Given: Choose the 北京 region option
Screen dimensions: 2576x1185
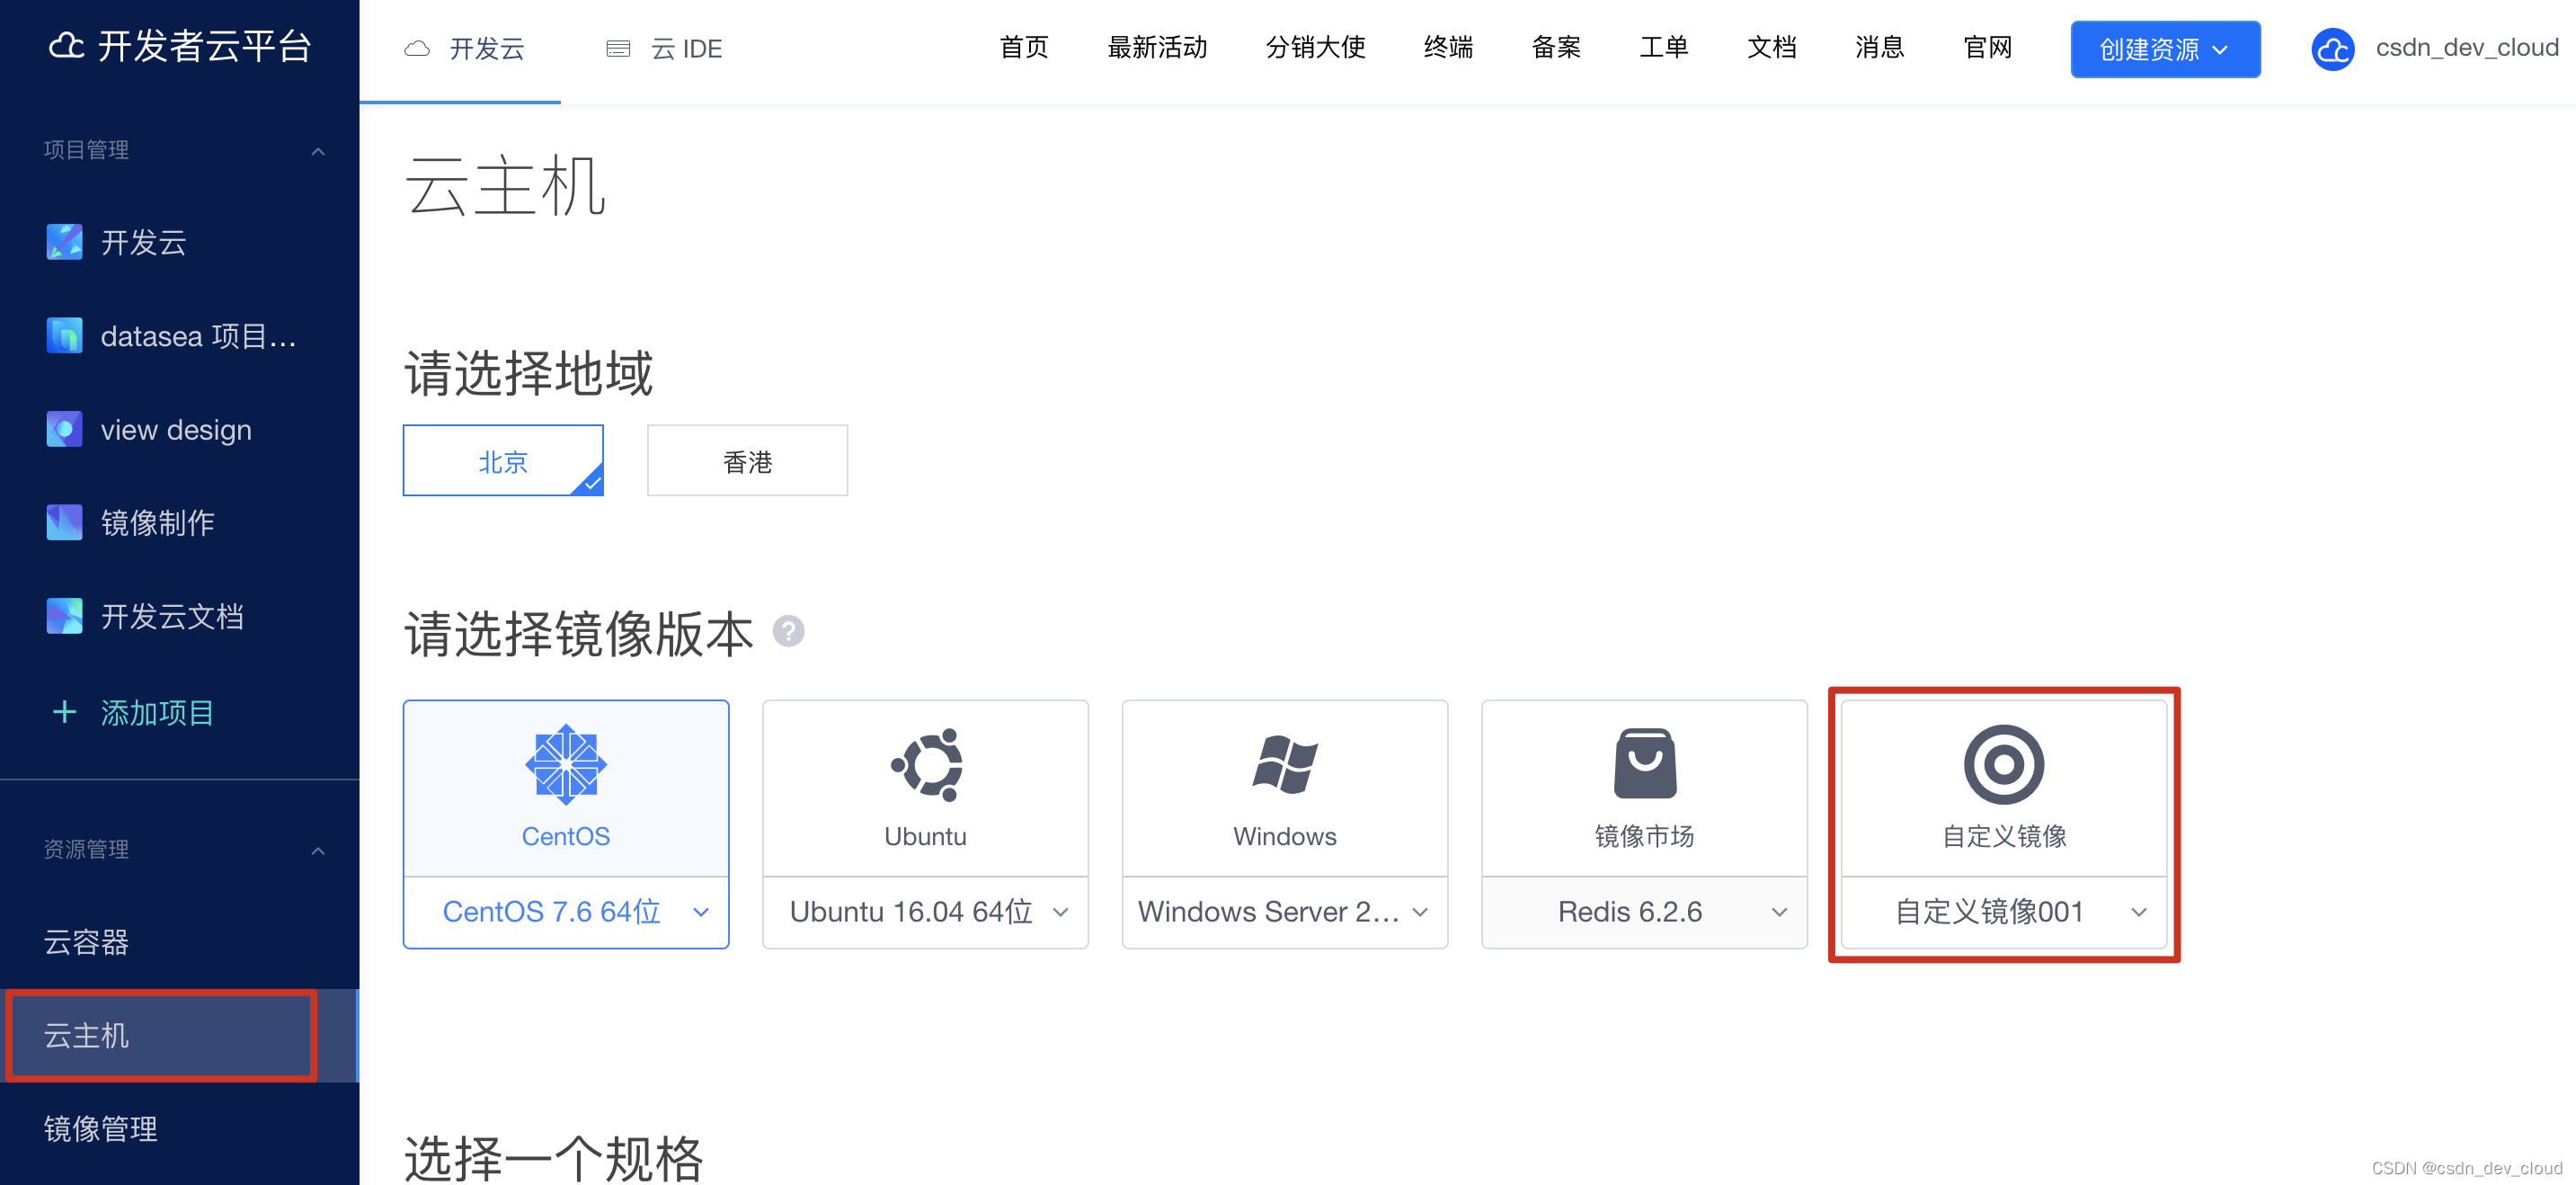Looking at the screenshot, I should pyautogui.click(x=503, y=461).
